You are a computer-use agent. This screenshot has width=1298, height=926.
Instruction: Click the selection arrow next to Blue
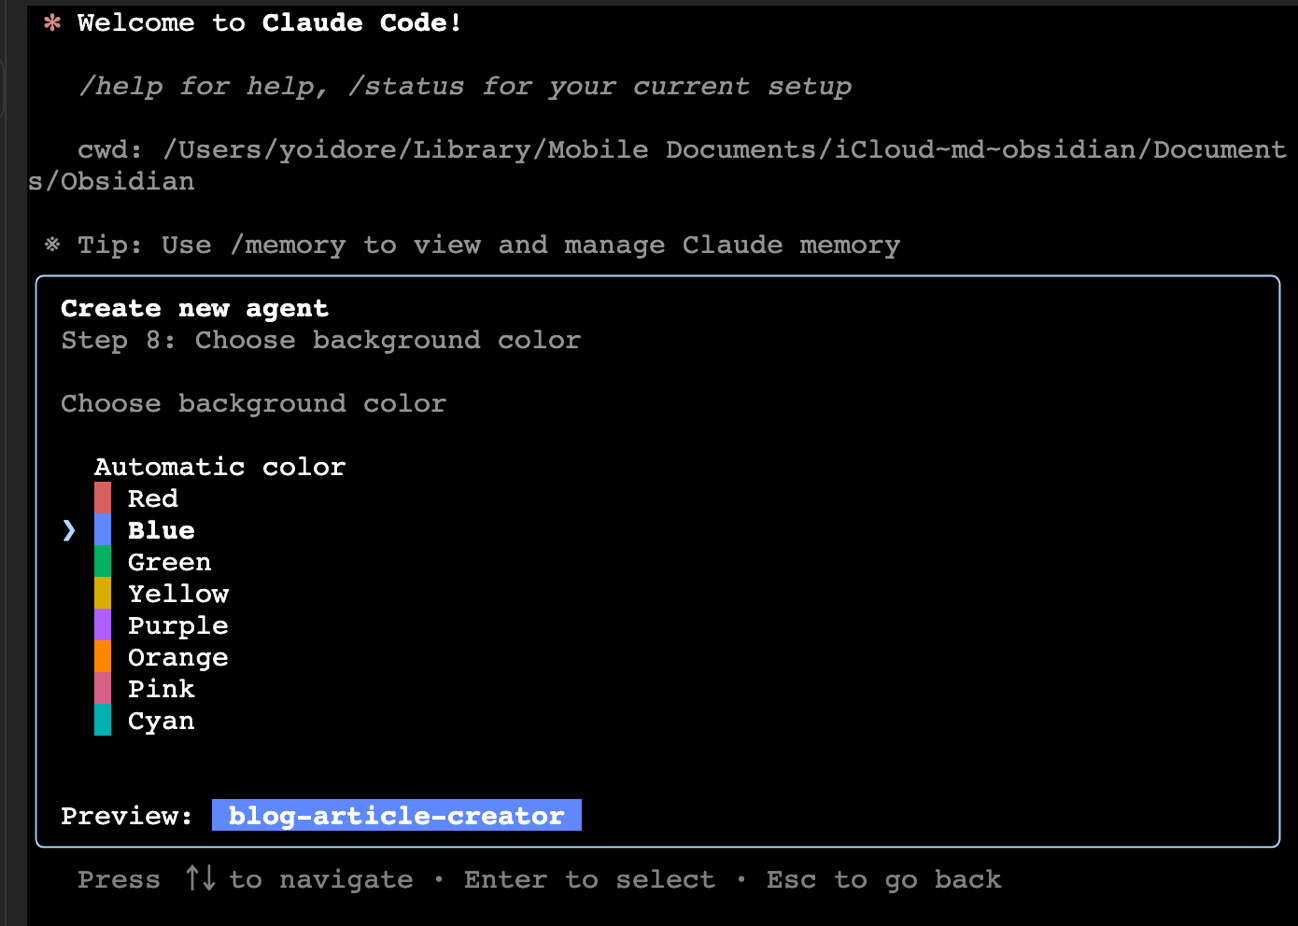point(69,530)
